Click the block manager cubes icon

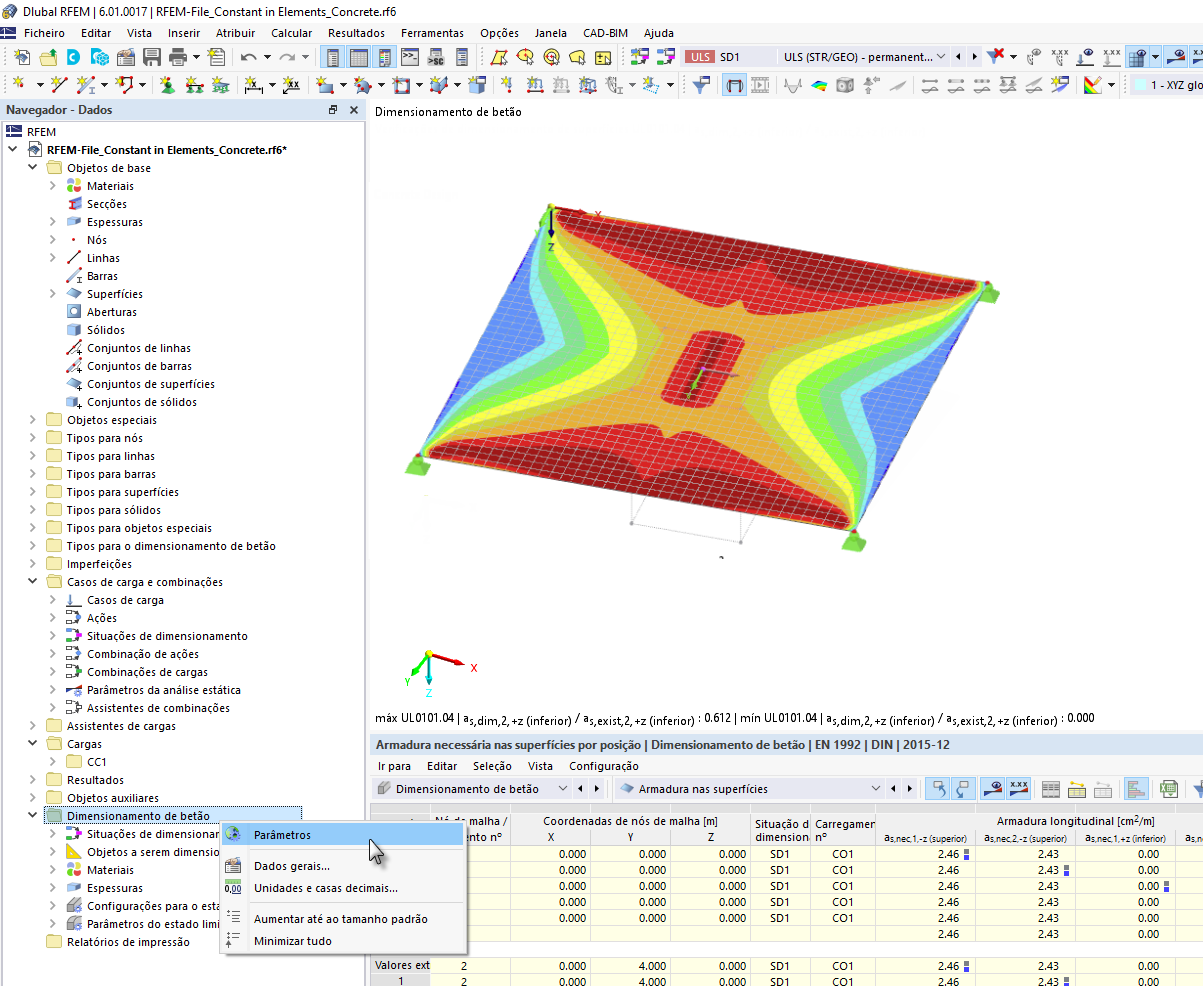(x=100, y=57)
